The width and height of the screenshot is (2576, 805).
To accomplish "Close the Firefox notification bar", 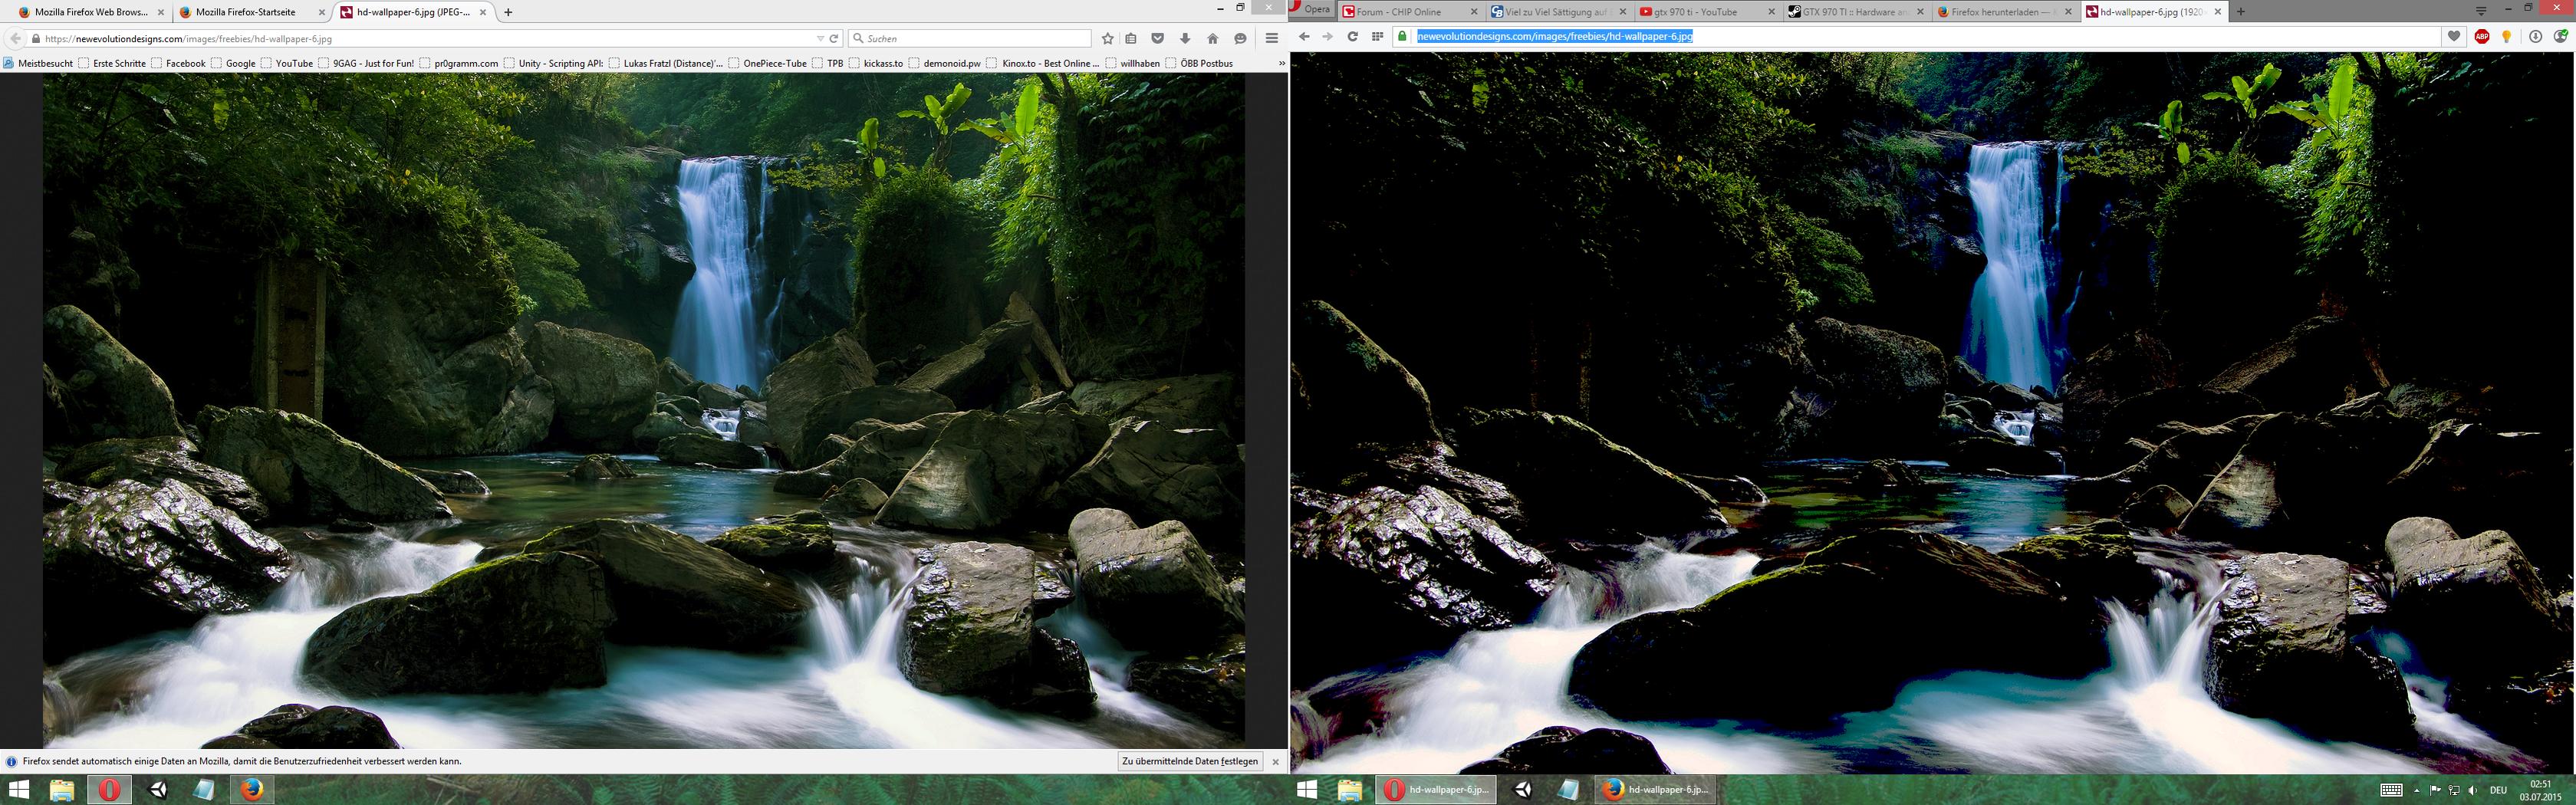I will click(x=1275, y=762).
